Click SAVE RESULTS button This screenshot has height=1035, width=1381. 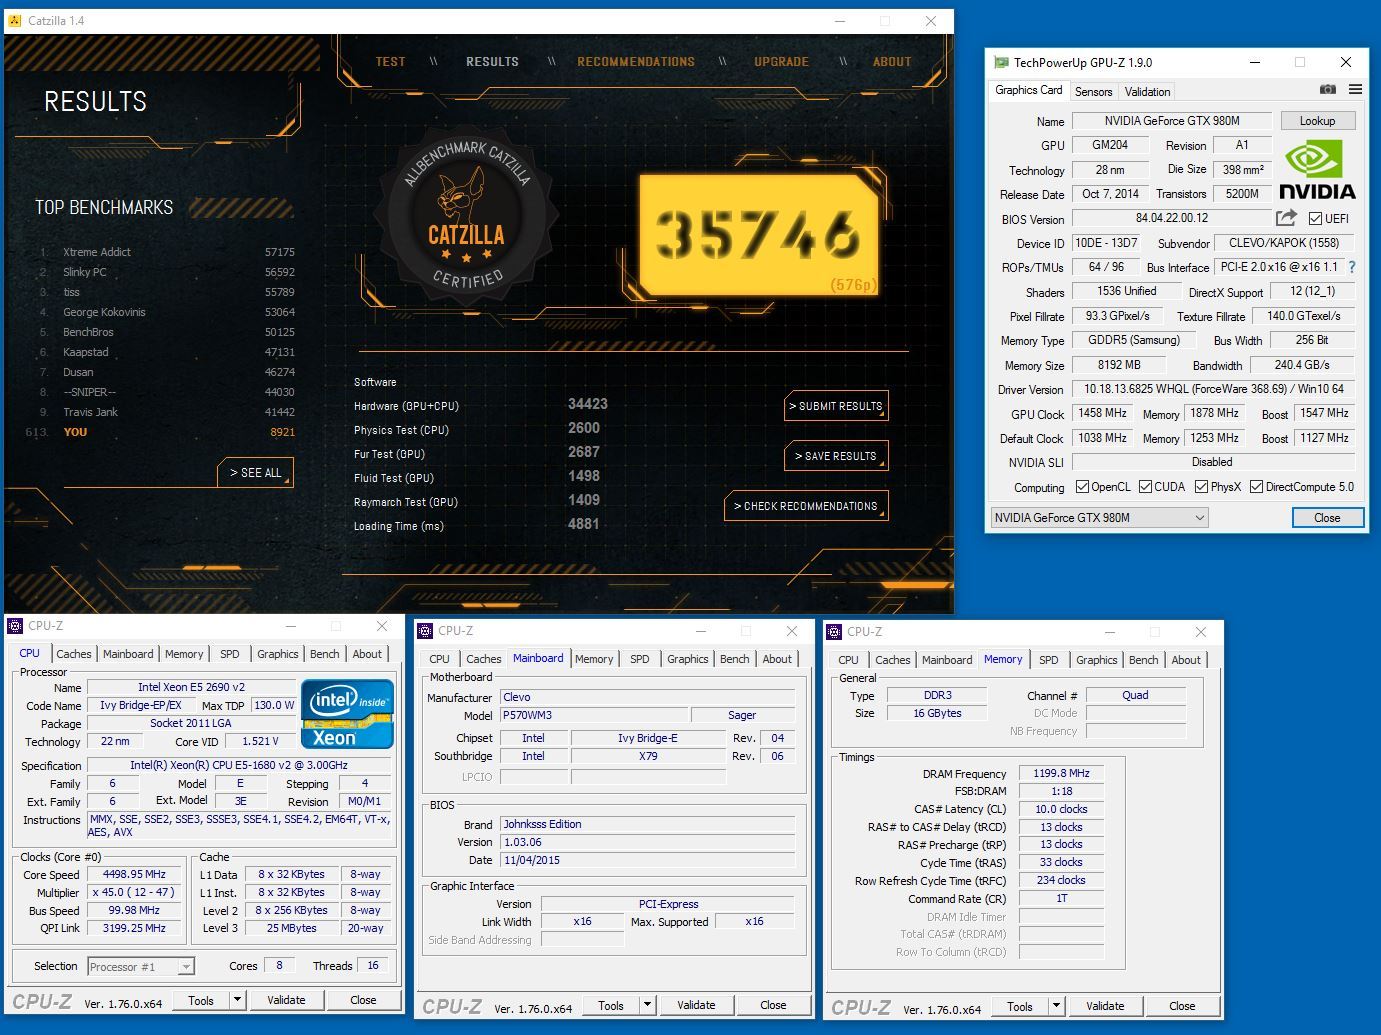coord(836,456)
